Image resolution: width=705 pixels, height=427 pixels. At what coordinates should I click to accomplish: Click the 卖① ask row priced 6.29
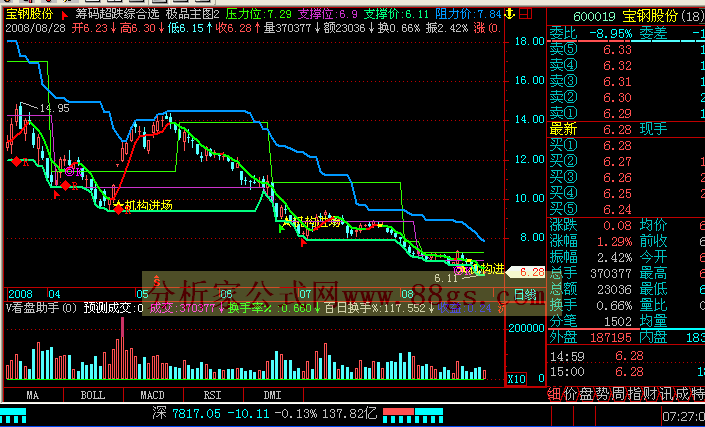626,114
